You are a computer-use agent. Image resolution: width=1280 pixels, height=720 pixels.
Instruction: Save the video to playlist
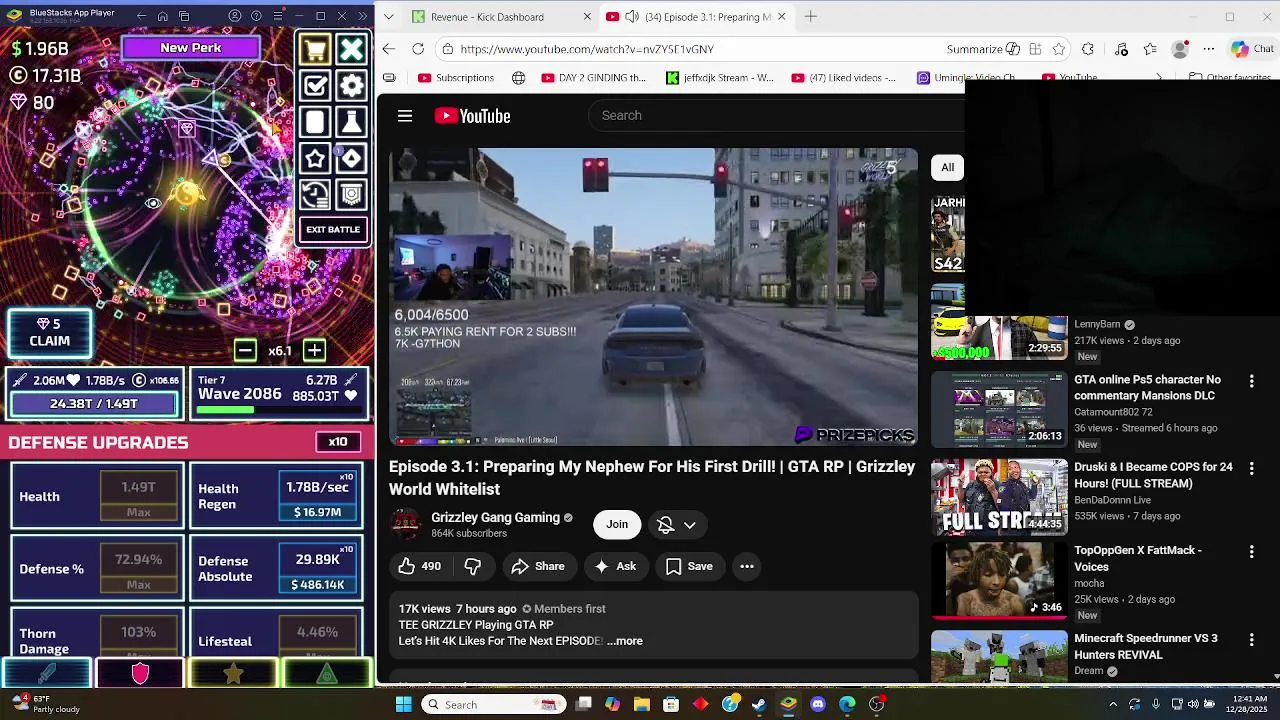coord(689,566)
